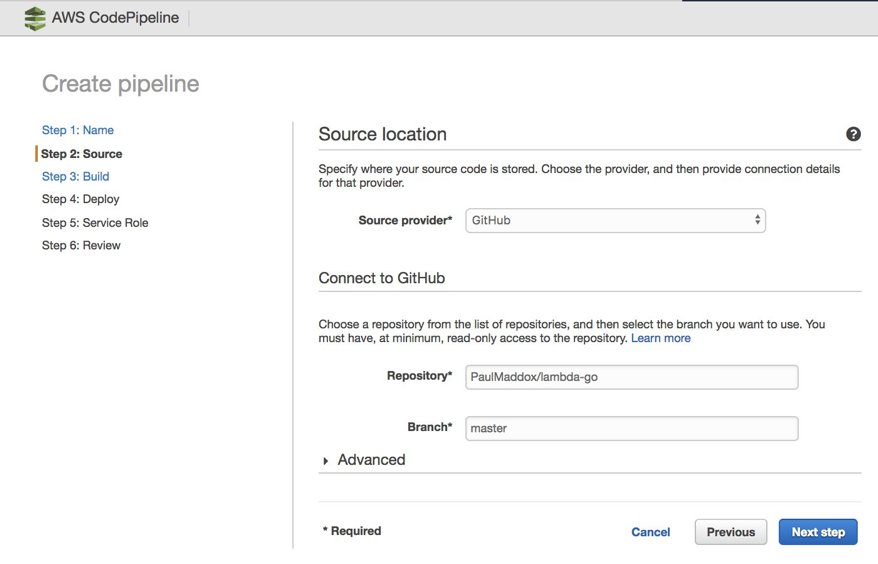This screenshot has height=564, width=878.
Task: Open the help question mark icon
Action: click(853, 134)
